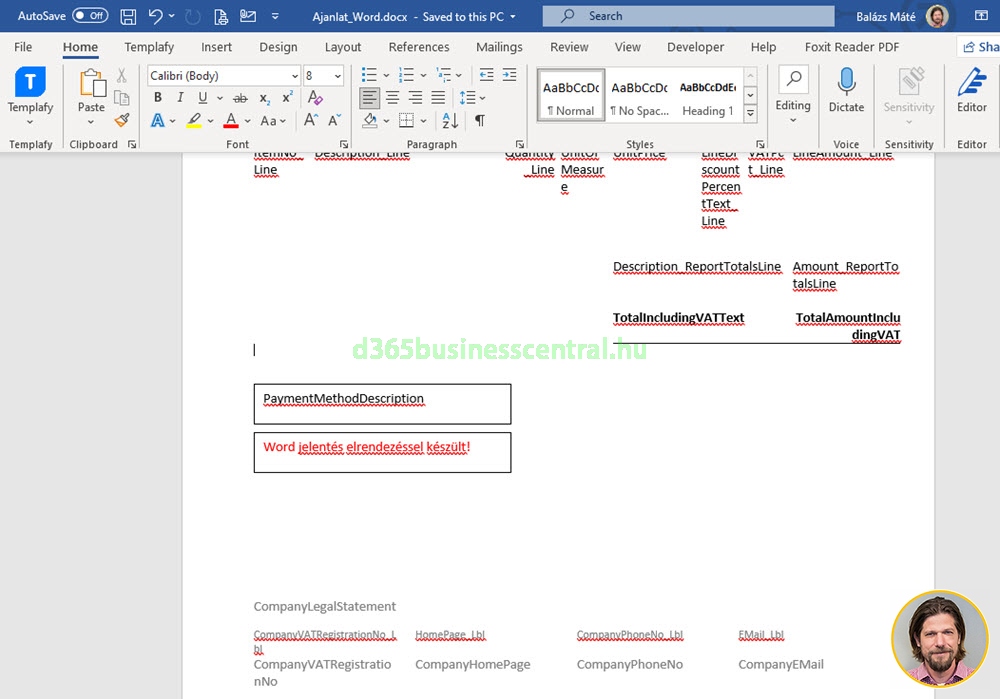Select the Heading 1 style

pyautogui.click(x=707, y=97)
